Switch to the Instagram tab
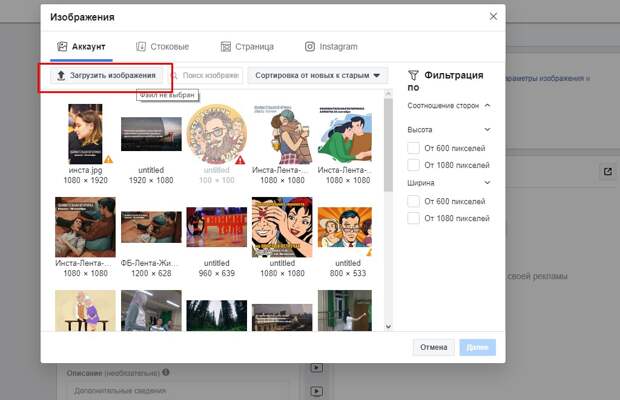620x400 pixels. pos(331,47)
